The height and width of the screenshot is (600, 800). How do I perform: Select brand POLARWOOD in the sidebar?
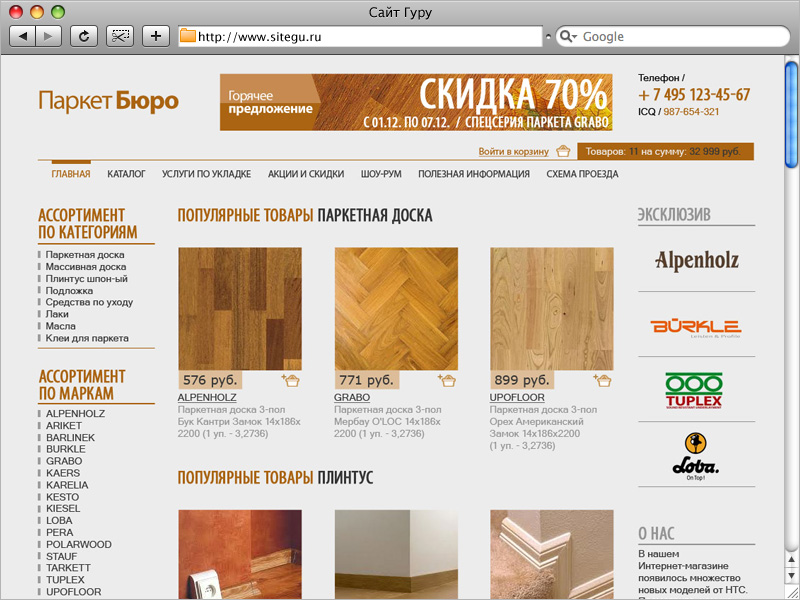click(x=79, y=544)
